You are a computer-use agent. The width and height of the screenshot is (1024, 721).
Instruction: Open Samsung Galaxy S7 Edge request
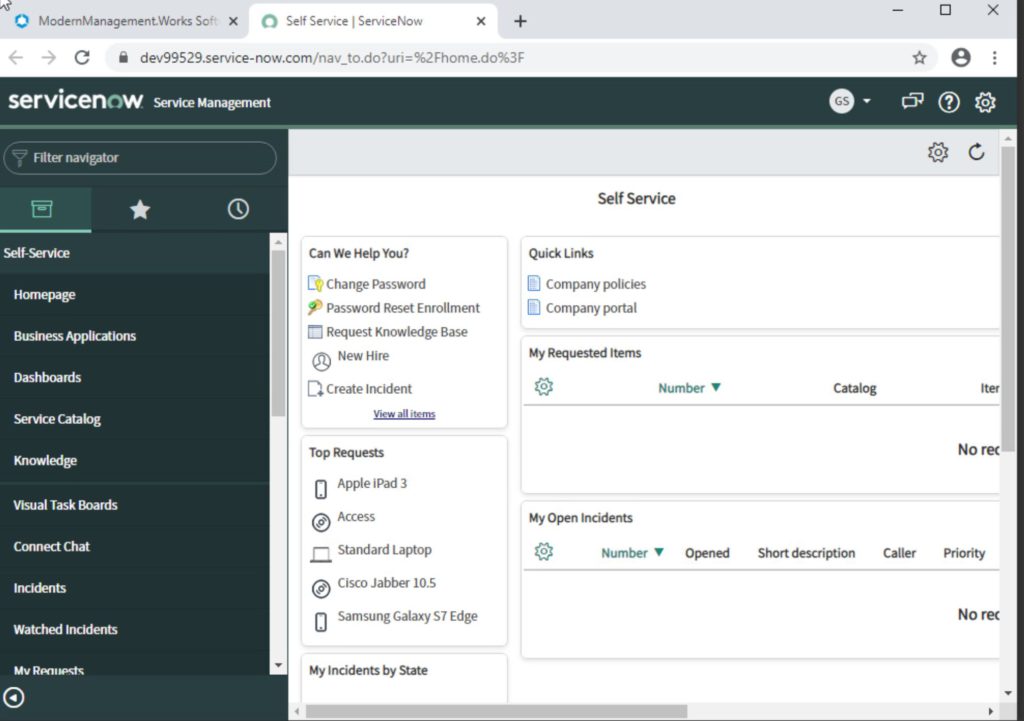(x=407, y=616)
